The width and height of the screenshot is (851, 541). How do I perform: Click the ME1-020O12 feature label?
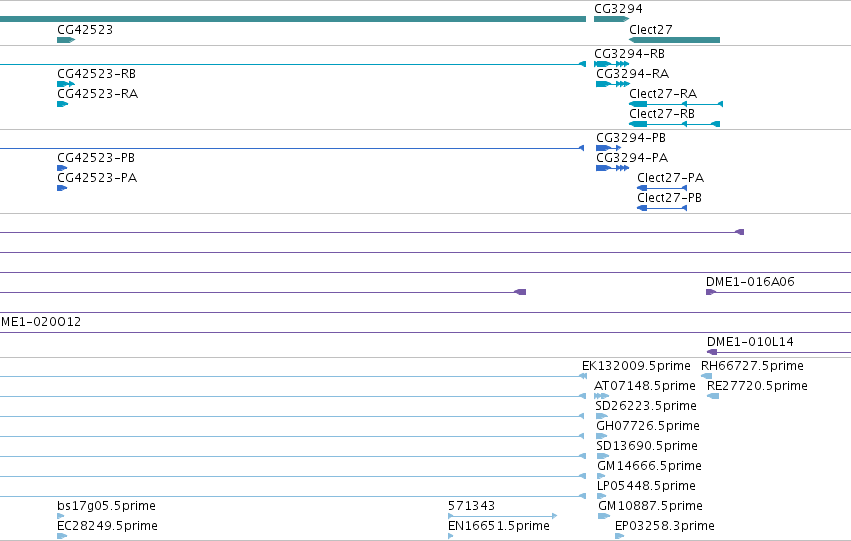pyautogui.click(x=41, y=322)
